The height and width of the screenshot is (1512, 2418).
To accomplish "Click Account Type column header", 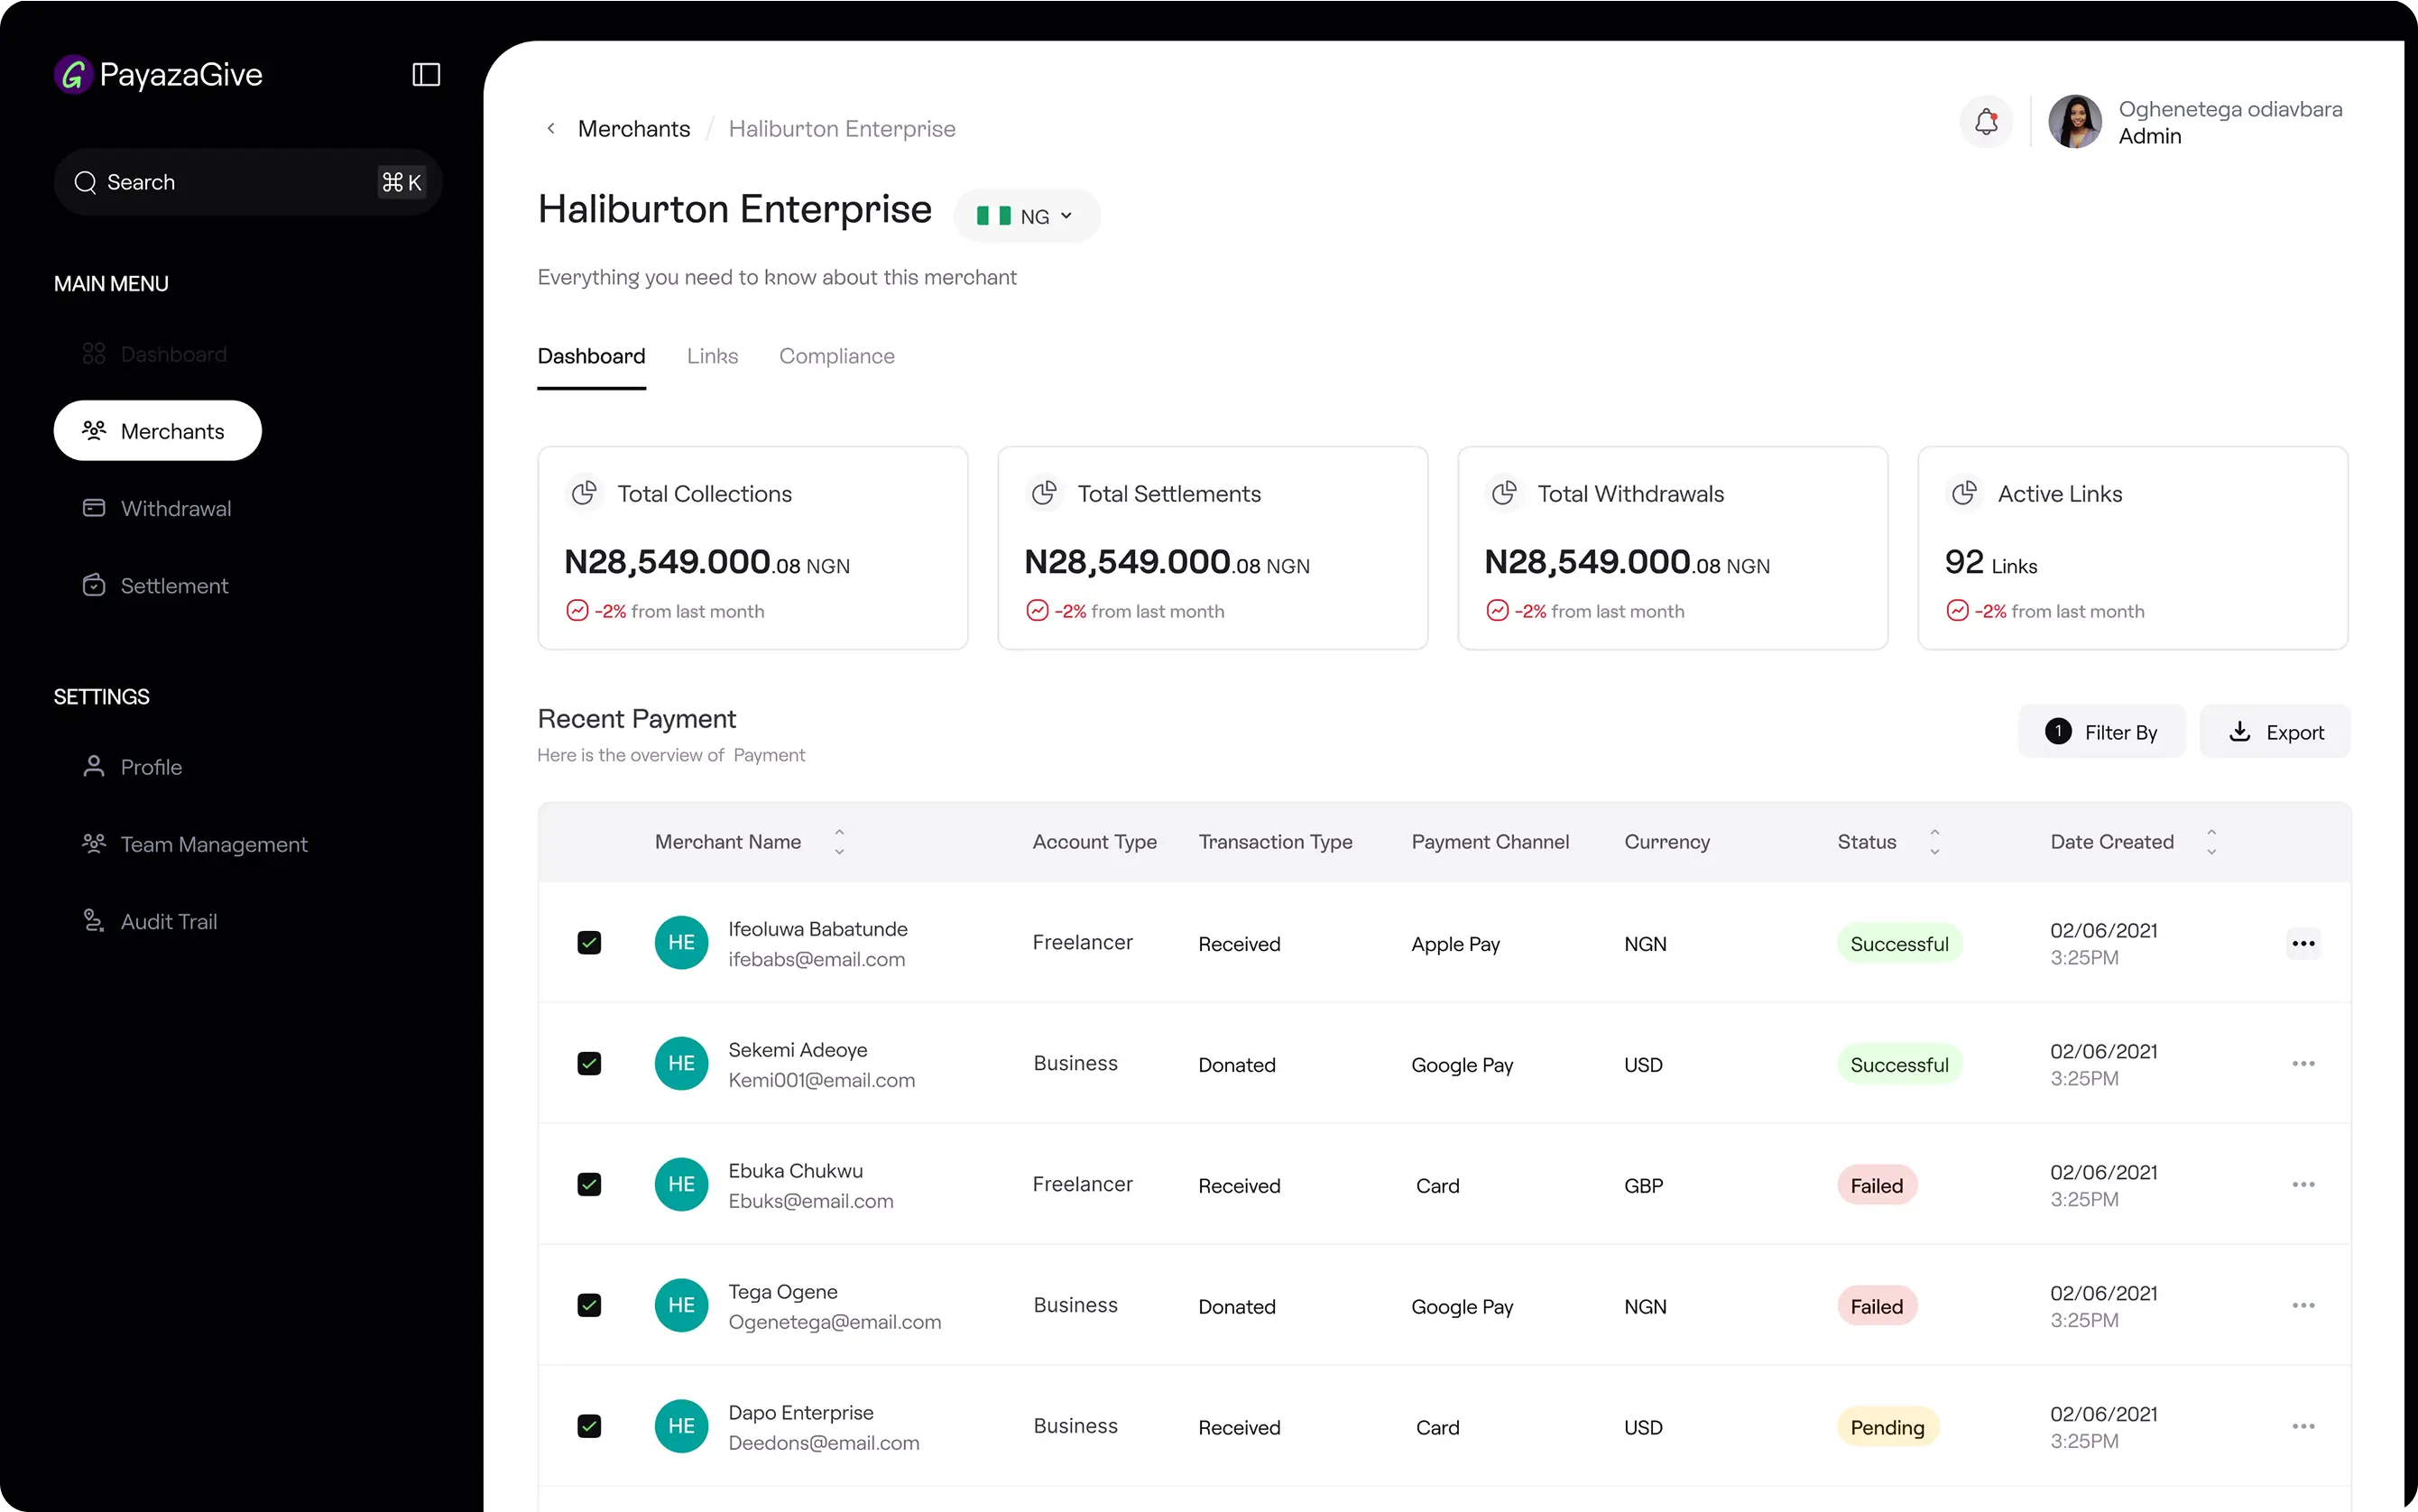I will click(x=1095, y=842).
